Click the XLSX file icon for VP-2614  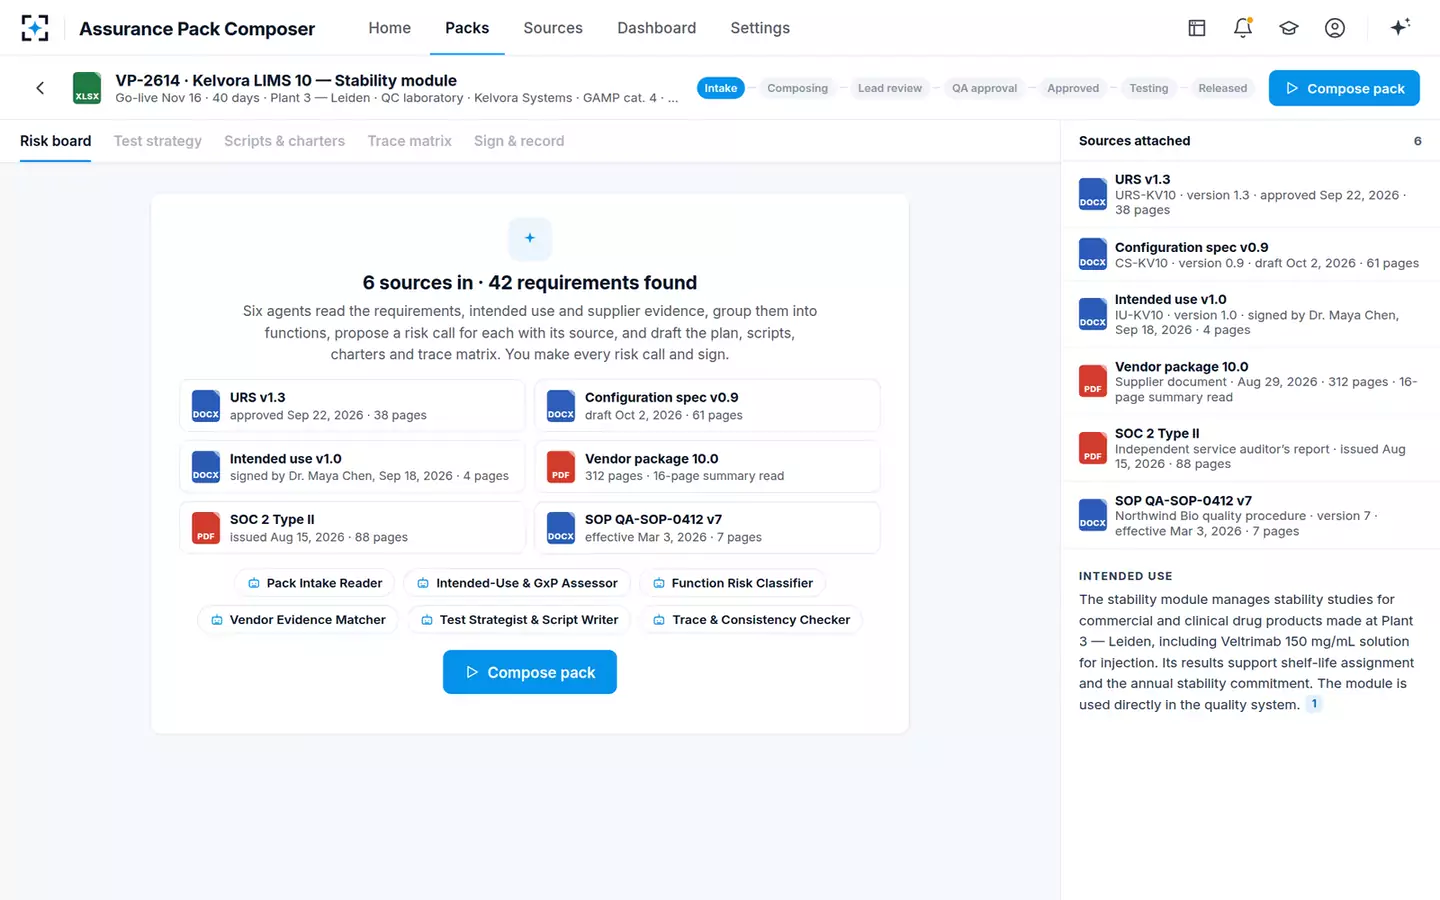[87, 88]
